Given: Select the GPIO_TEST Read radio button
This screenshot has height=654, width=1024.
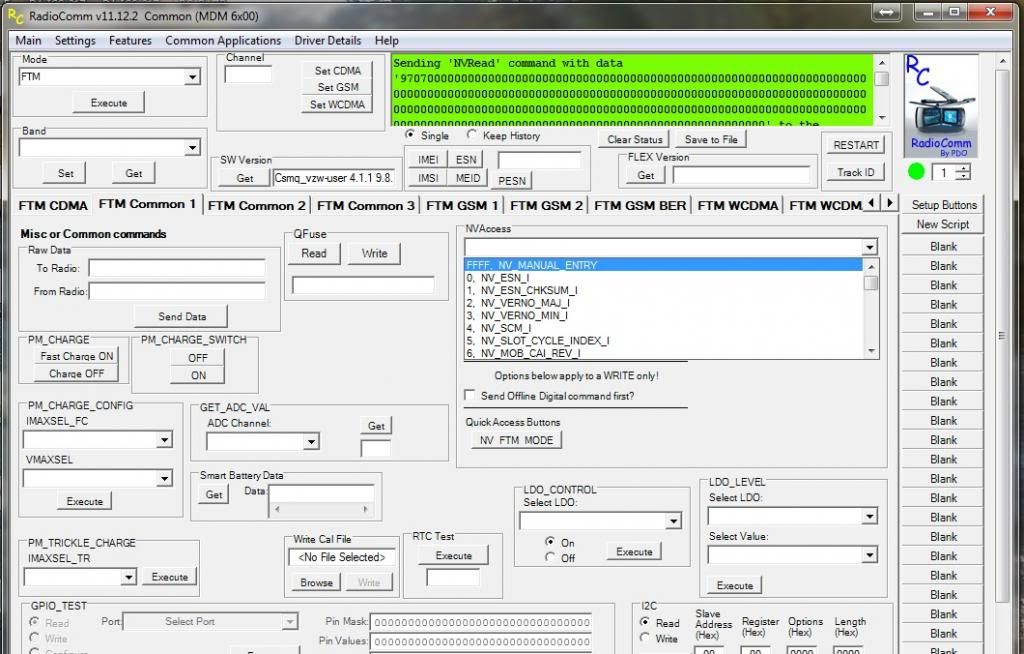Looking at the screenshot, I should point(35,622).
